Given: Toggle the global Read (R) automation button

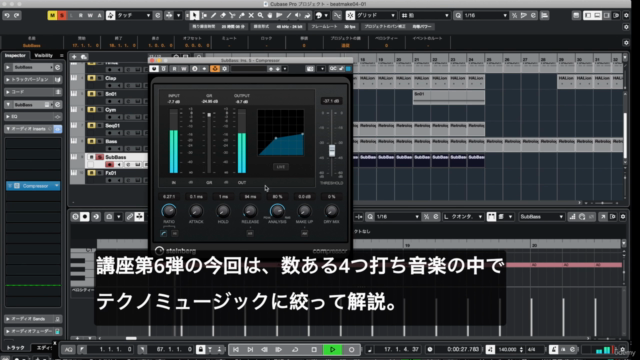Looking at the screenshot, I should 80,16.
